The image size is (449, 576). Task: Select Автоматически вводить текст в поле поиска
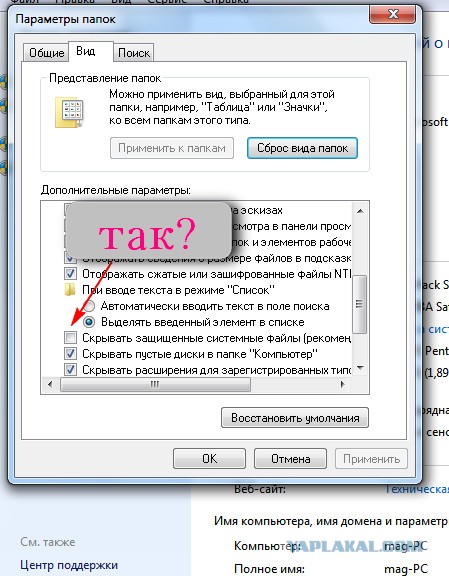89,306
